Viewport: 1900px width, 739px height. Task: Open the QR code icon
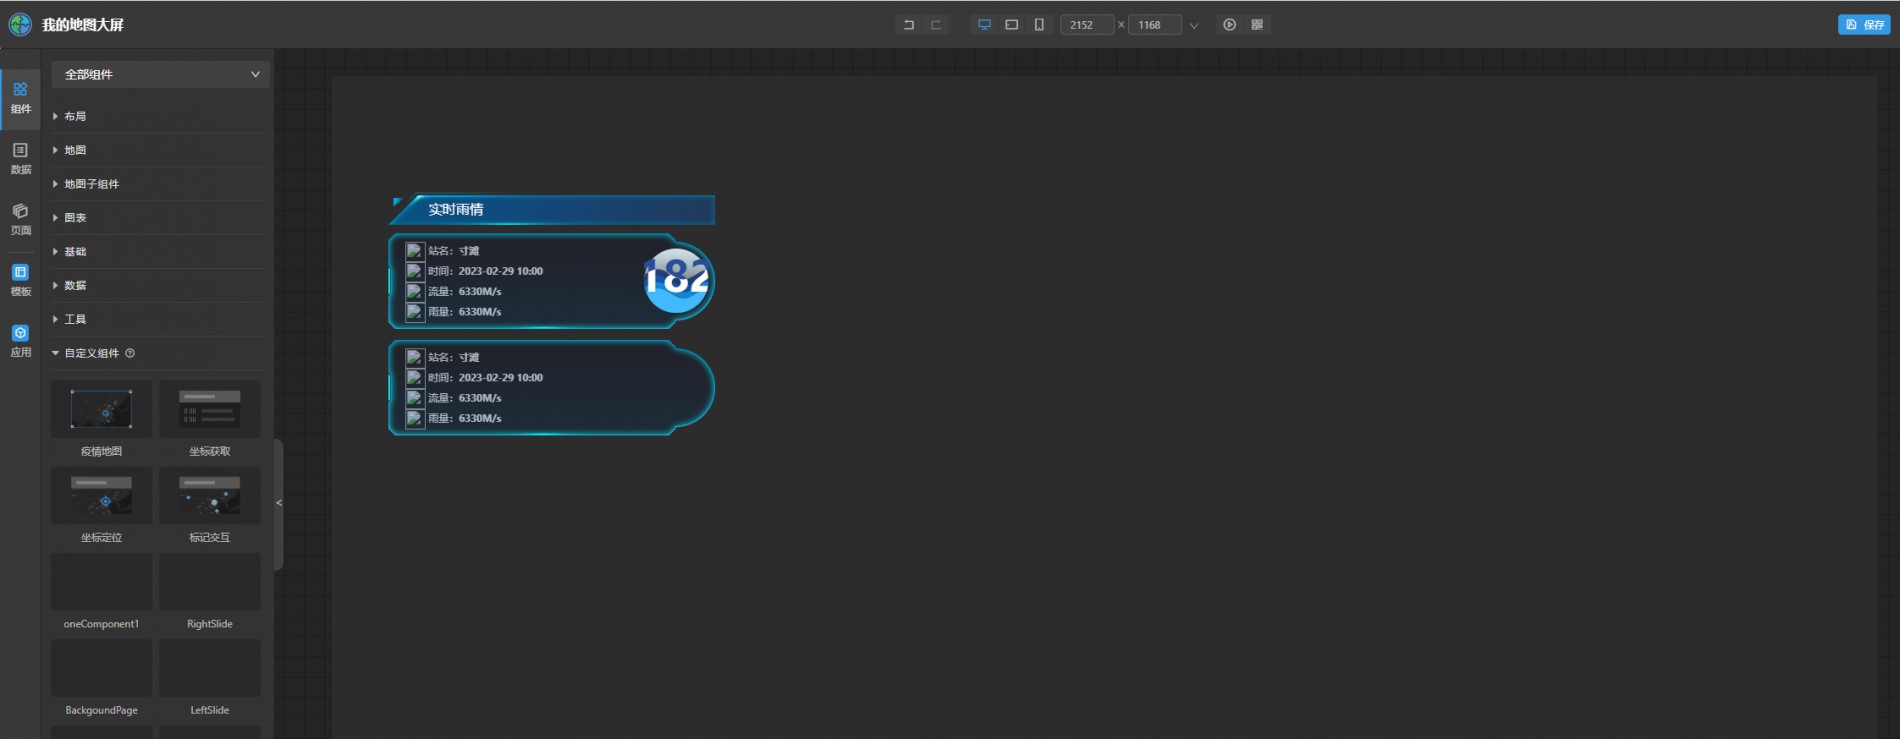(x=1257, y=25)
